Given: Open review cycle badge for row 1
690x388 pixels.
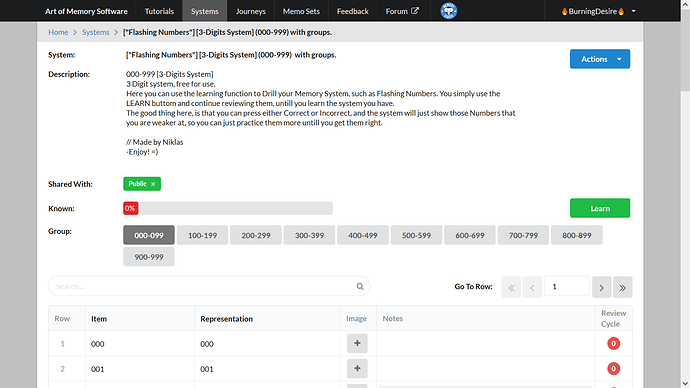Looking at the screenshot, I should click(x=613, y=344).
